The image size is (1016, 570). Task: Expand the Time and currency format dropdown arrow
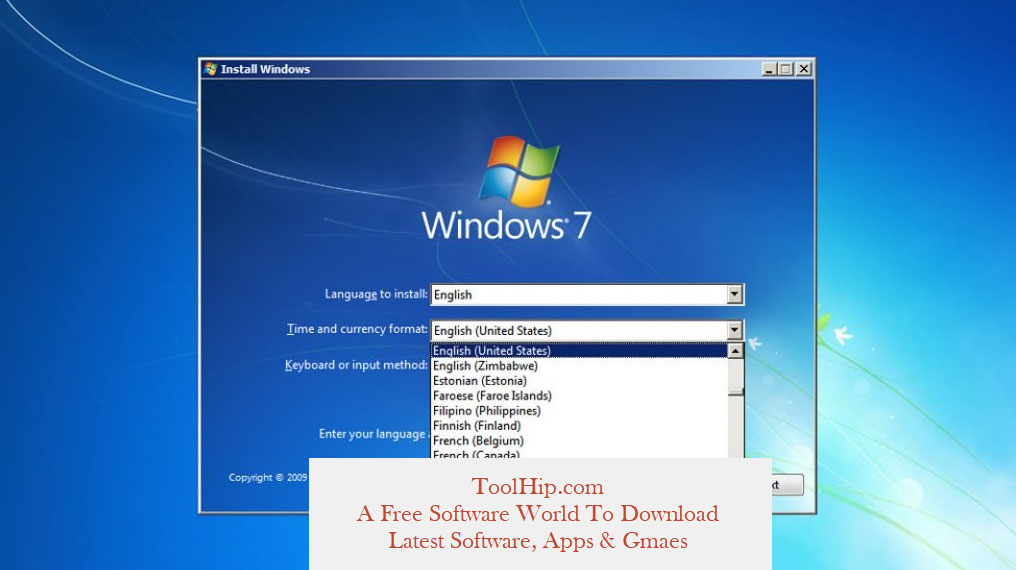pyautogui.click(x=734, y=330)
